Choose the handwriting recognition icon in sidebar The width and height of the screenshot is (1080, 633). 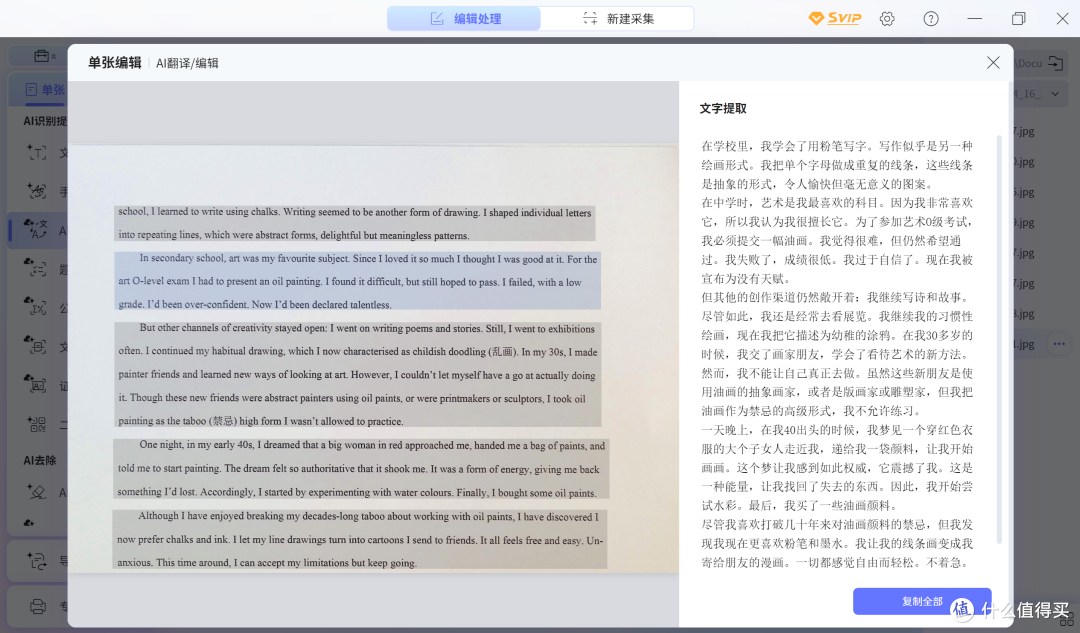click(37, 191)
